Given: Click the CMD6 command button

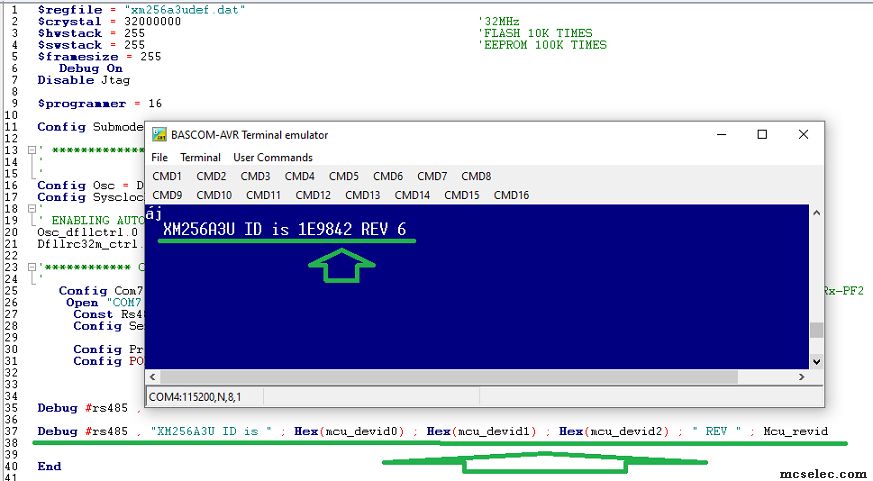Looking at the screenshot, I should (388, 176).
